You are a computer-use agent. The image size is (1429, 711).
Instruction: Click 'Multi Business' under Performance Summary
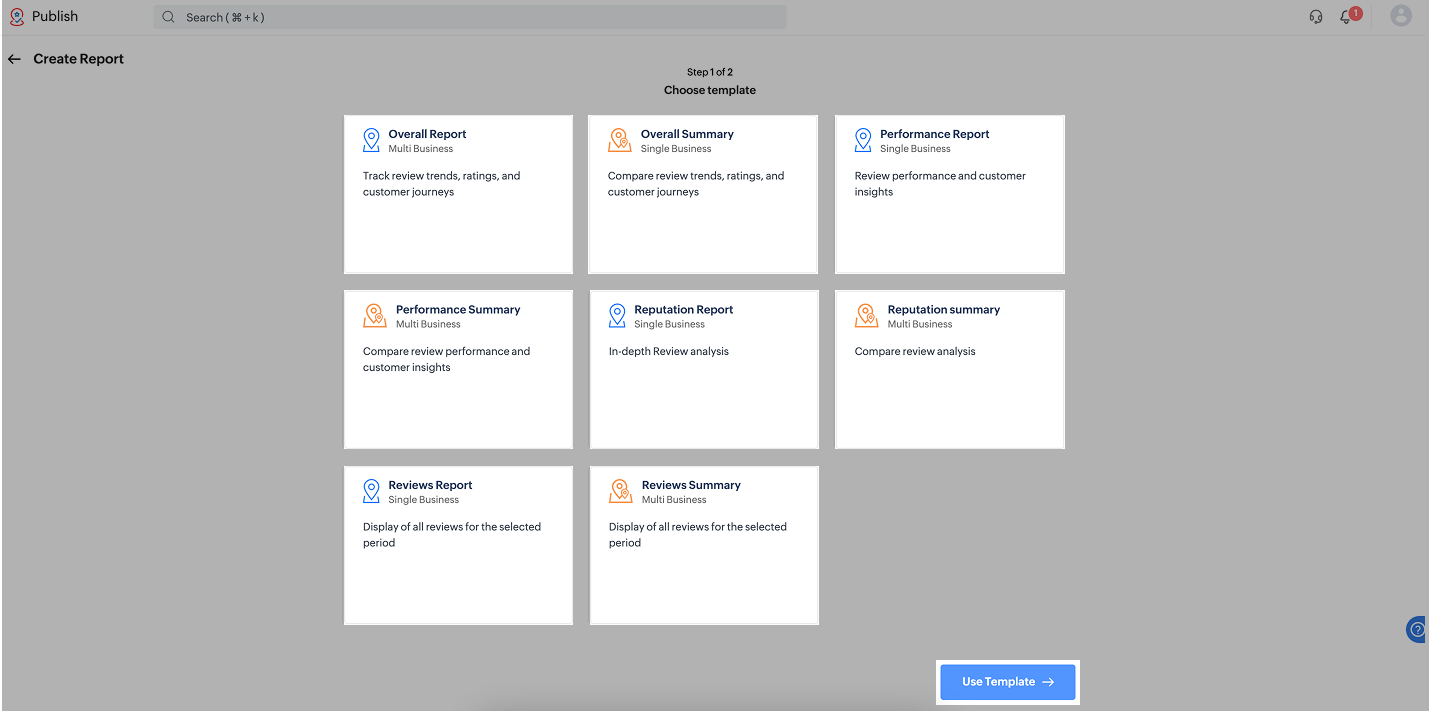pyautogui.click(x=428, y=324)
